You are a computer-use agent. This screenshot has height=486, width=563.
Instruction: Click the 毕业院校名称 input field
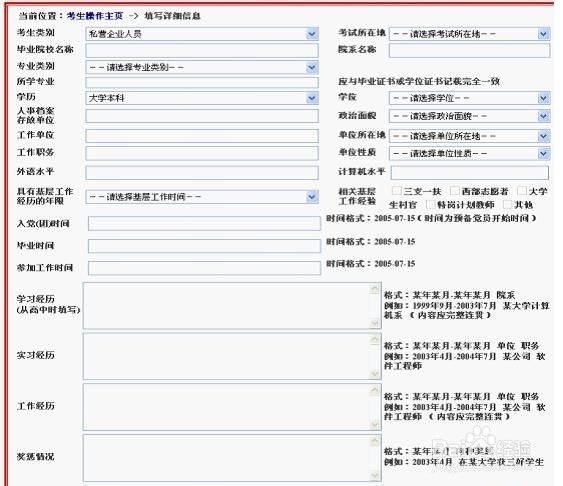pyautogui.click(x=202, y=51)
